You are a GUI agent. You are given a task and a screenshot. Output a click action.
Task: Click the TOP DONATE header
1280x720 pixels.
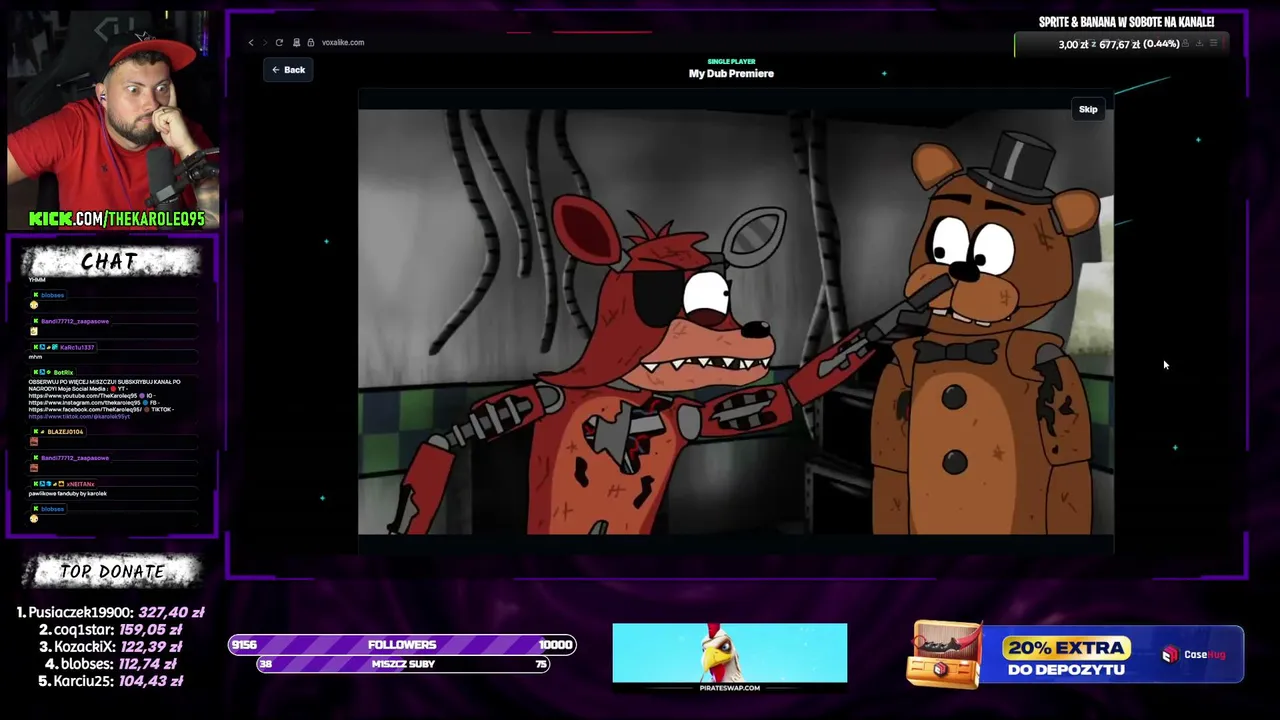(112, 571)
